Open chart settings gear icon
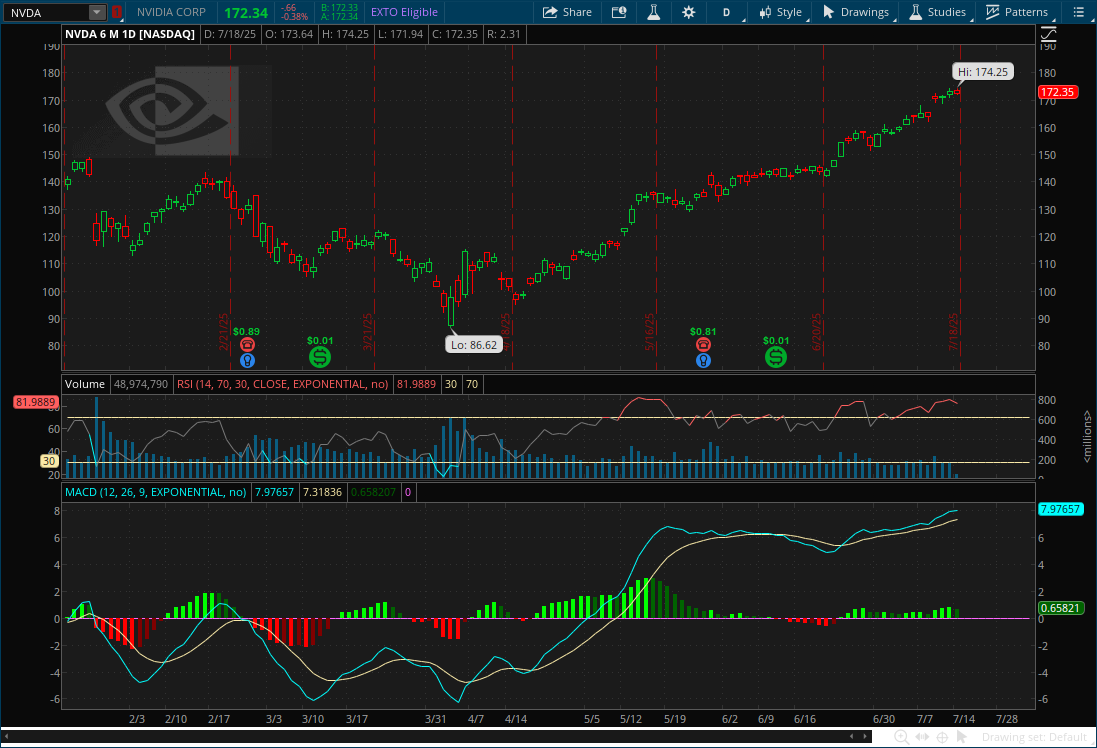The width and height of the screenshot is (1097, 748). coord(688,12)
